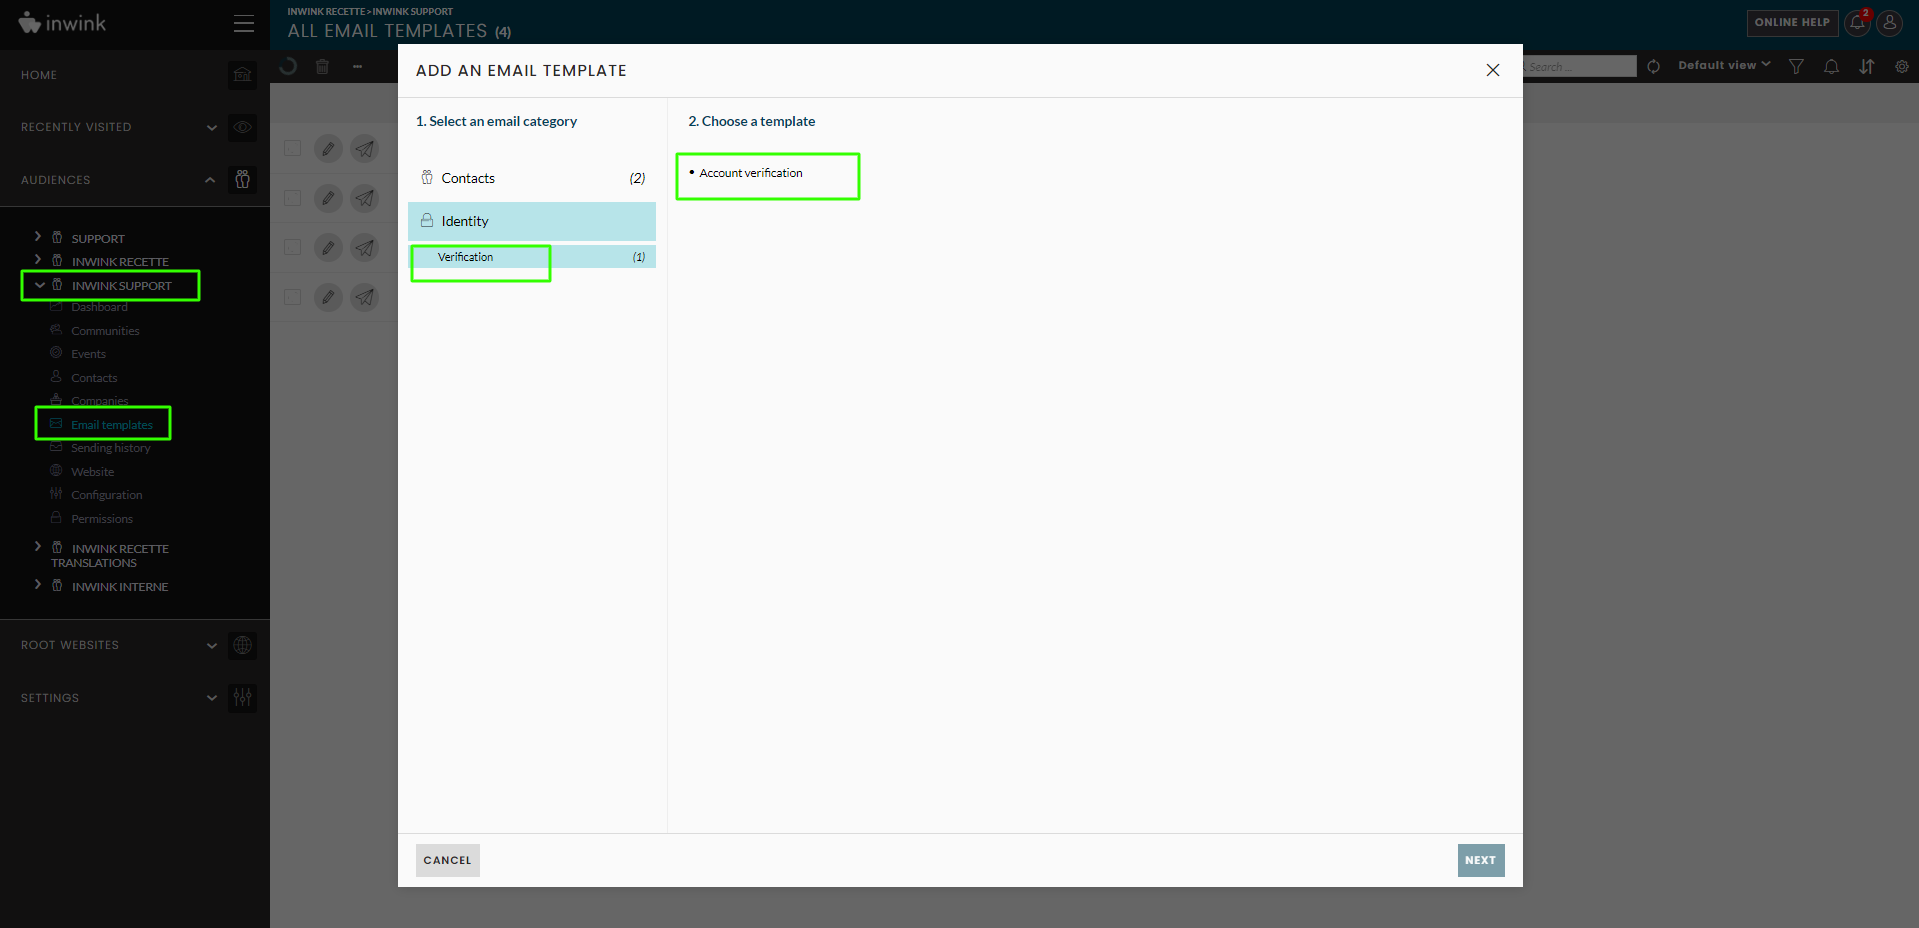Expand the INWINK INTERNE tree node
This screenshot has height=928, width=1919.
38,585
